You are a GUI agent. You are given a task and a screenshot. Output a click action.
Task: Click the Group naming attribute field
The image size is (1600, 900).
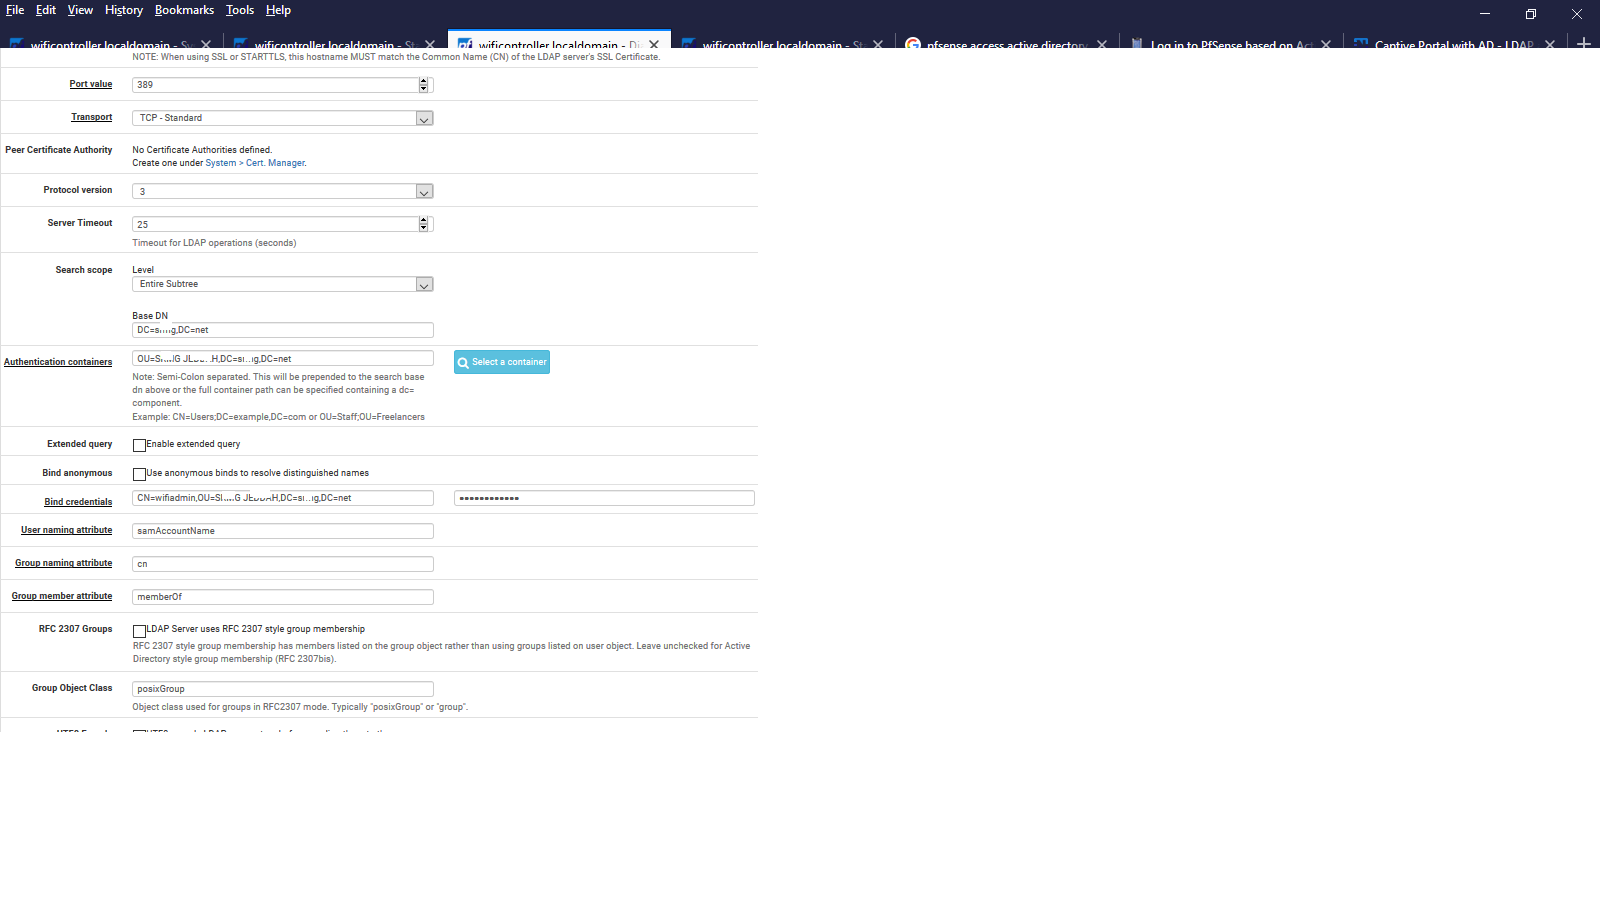tap(283, 564)
